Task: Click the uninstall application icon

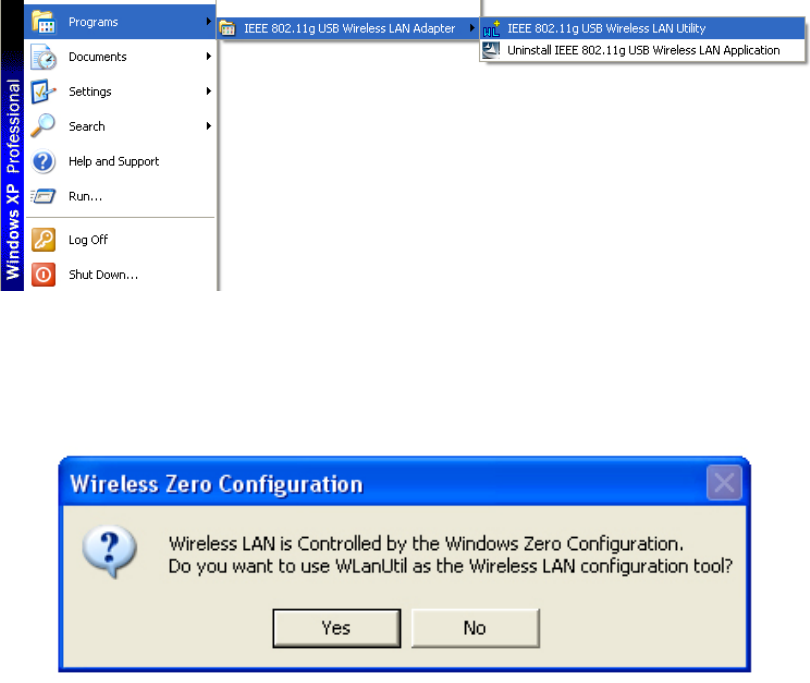Action: tap(491, 50)
